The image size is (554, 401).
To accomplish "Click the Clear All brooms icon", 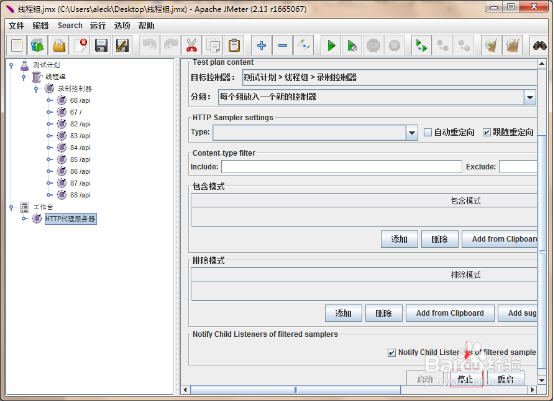I will coord(512,46).
